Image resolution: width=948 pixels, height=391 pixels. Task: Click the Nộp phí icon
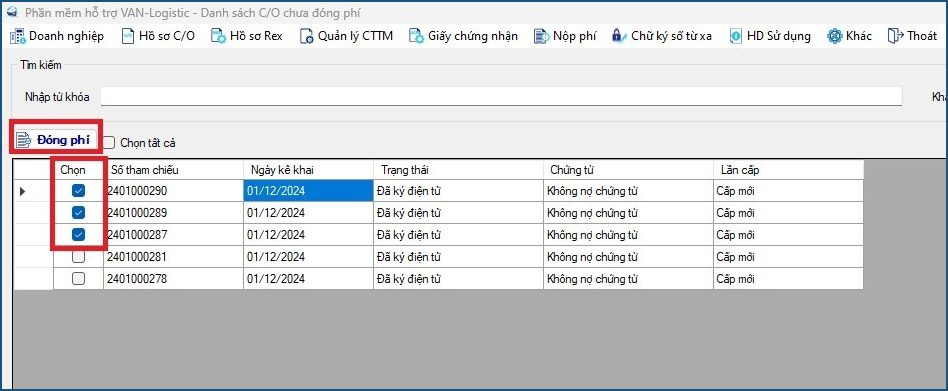pos(541,36)
